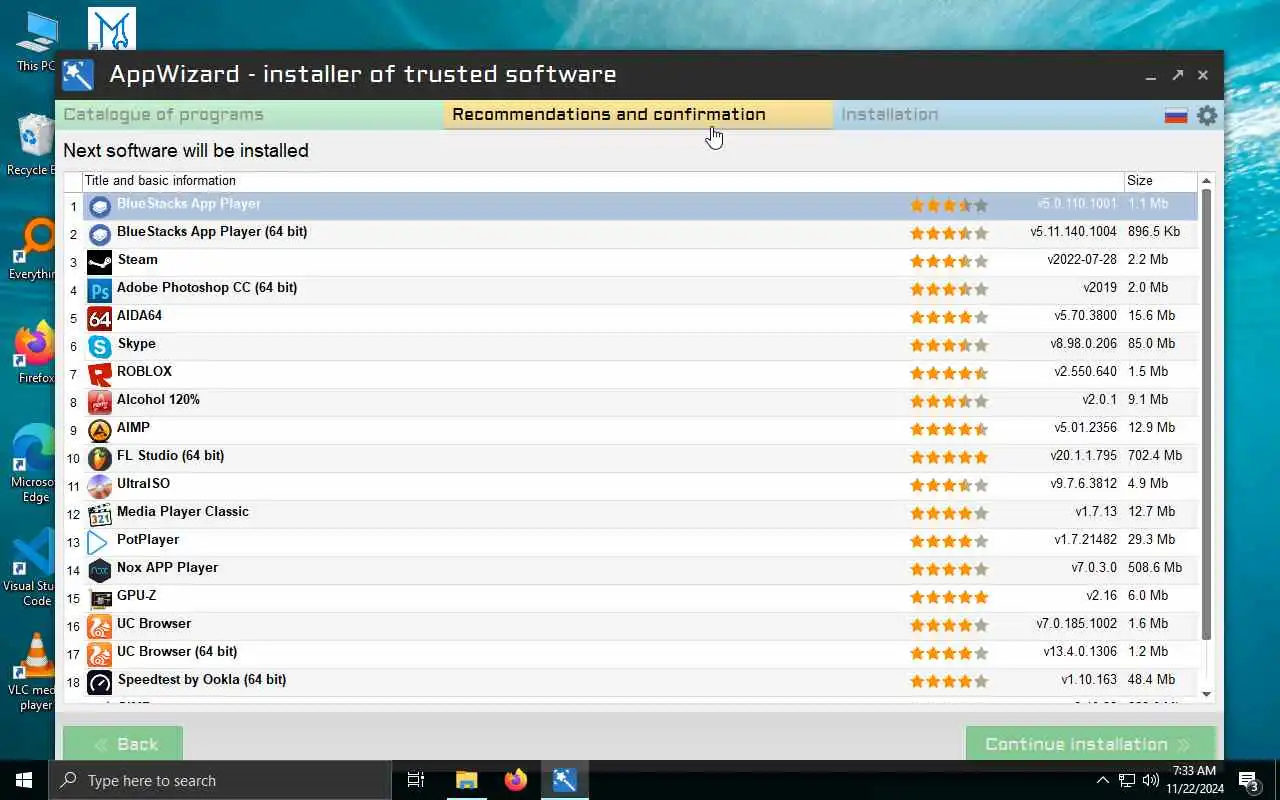Click the star rating for GPU-Z
The height and width of the screenshot is (800, 1280).
(x=948, y=598)
